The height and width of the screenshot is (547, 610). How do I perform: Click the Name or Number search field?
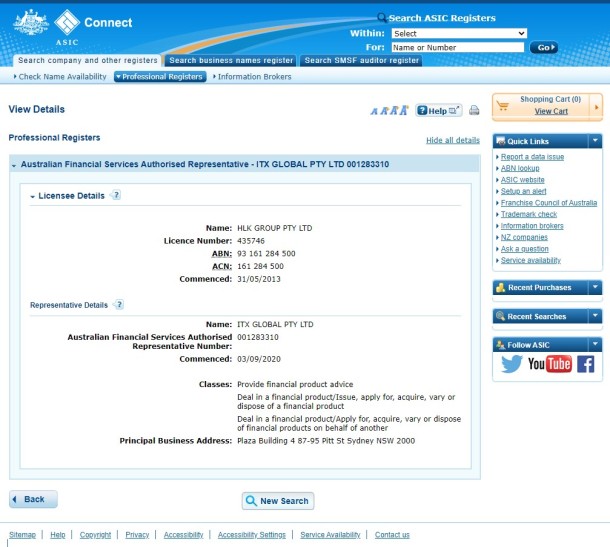click(x=459, y=47)
